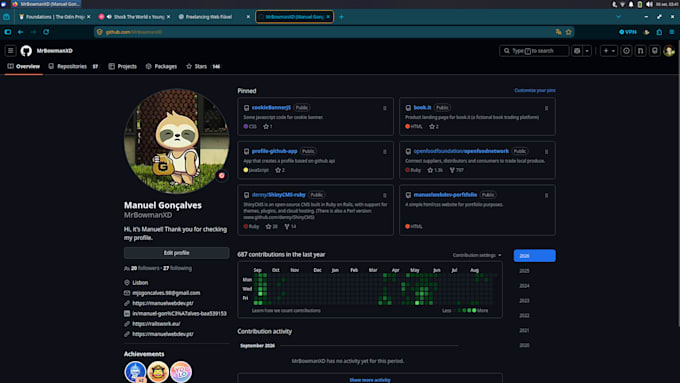Click the first Achievements badge
This screenshot has width=680, height=383.
pyautogui.click(x=135, y=372)
